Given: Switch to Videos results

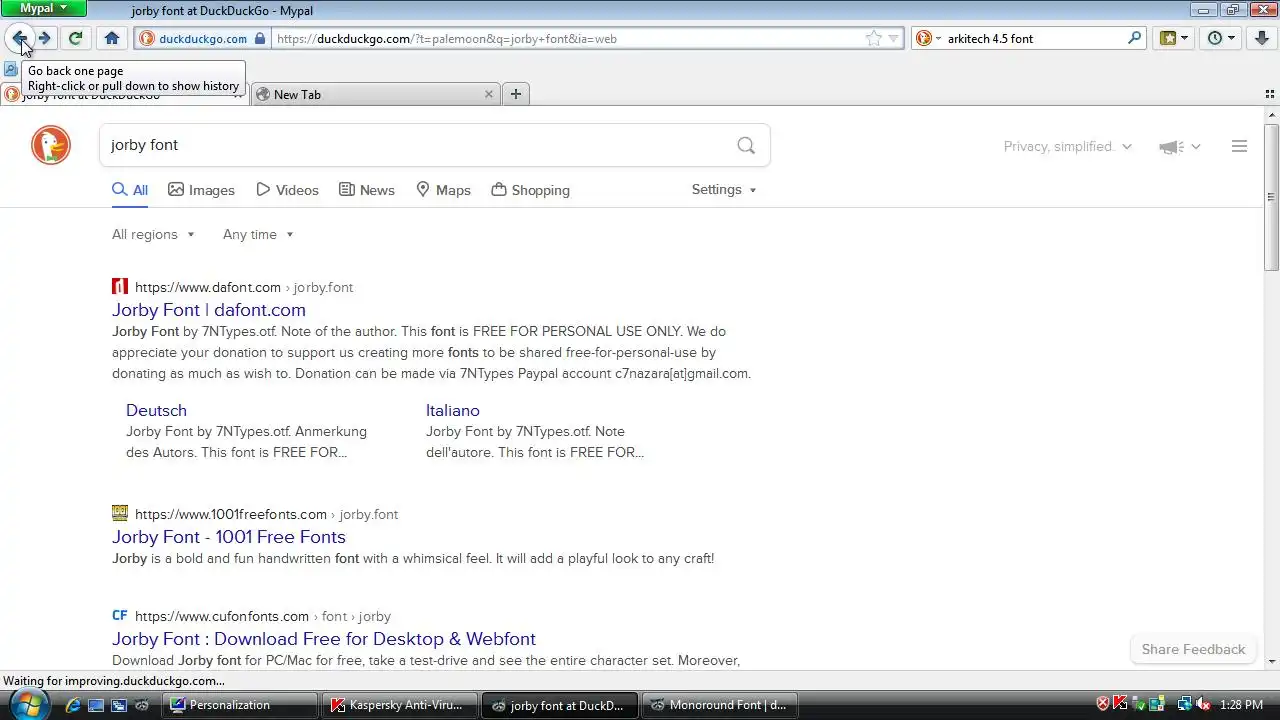Looking at the screenshot, I should pyautogui.click(x=287, y=190).
